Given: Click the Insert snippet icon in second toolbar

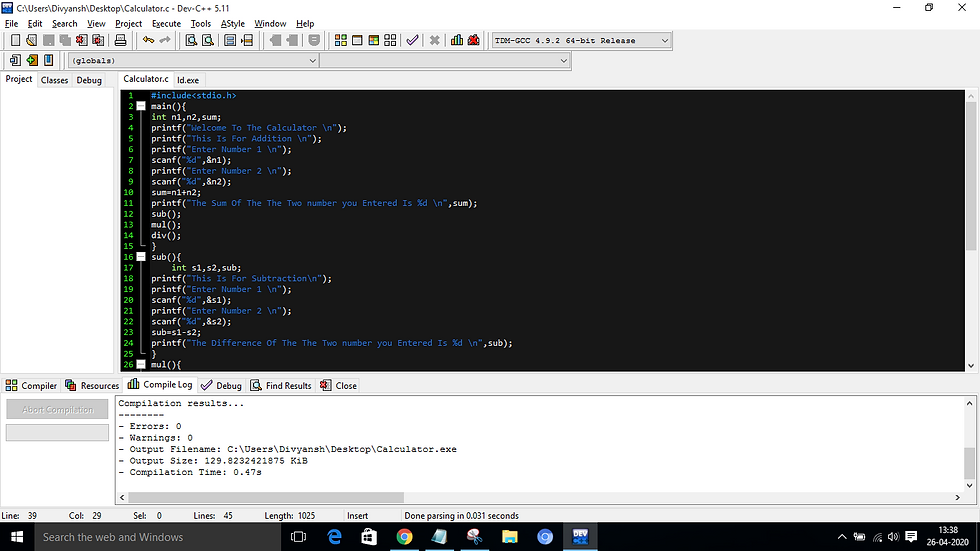Looking at the screenshot, I should 15,60.
